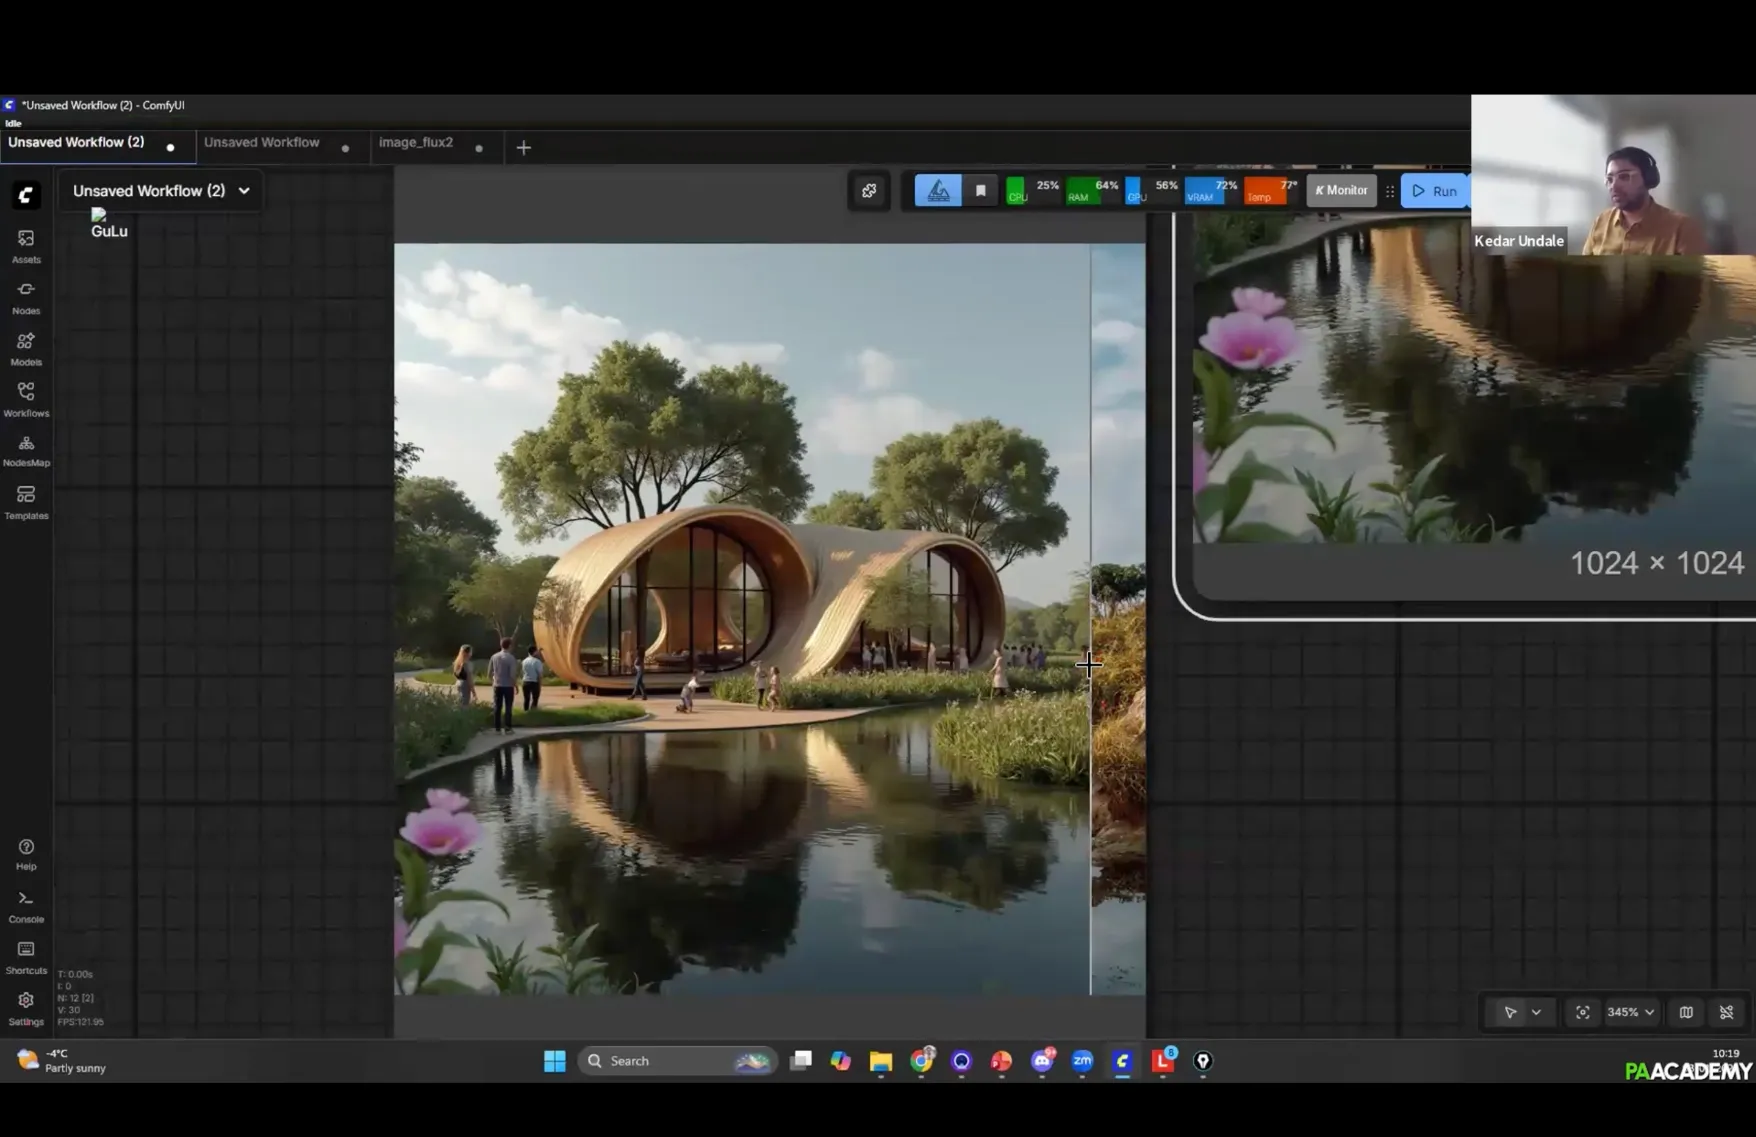1756x1137 pixels.
Task: Open the 345% zoom level dropdown
Action: [1630, 1012]
